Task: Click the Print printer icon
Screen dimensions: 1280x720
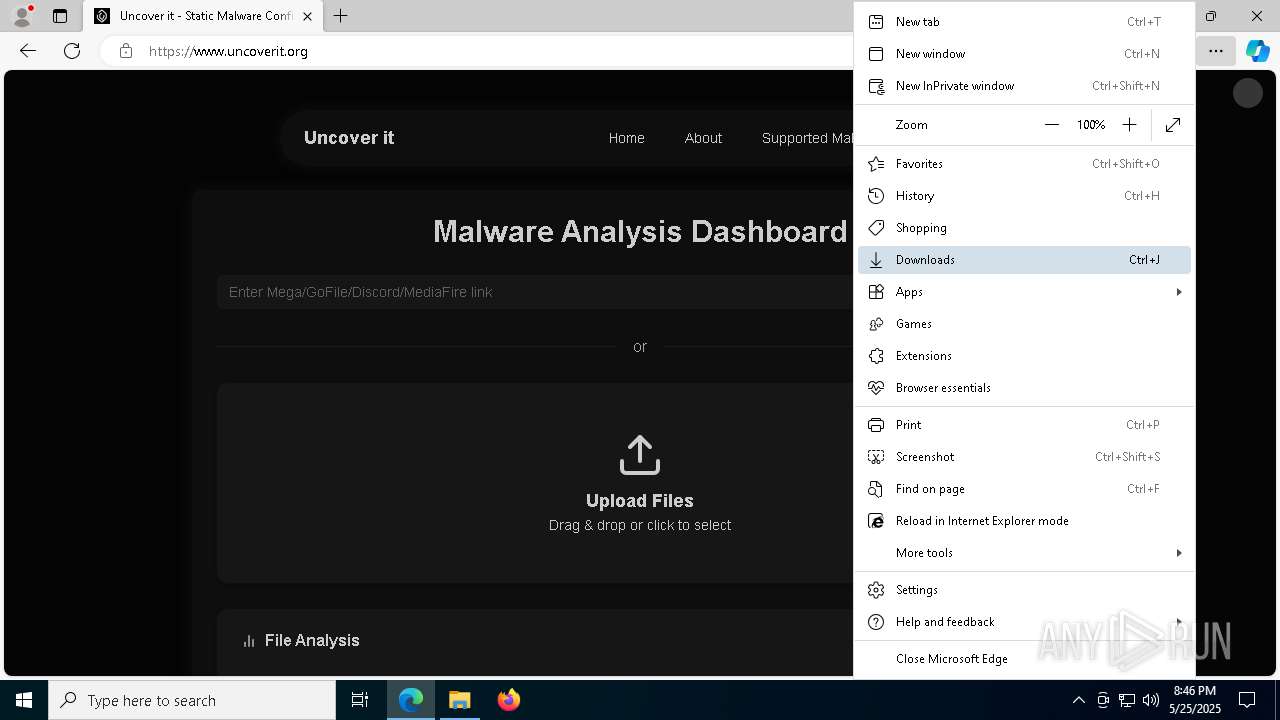Action: coord(876,425)
